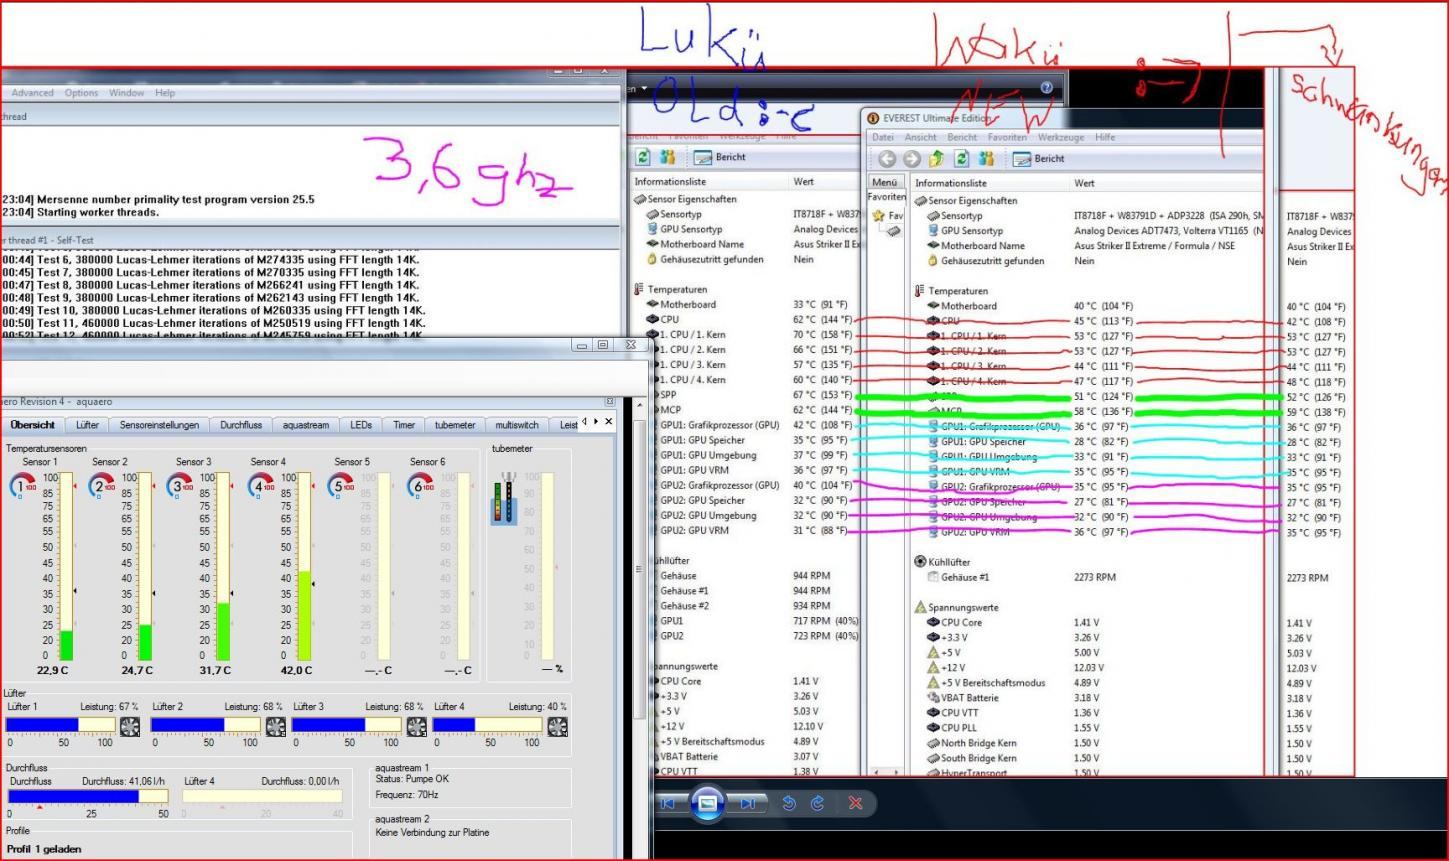Click tubemeter fill-level icon in aquaero
Screen dimensions: 1449x861
tap(504, 500)
